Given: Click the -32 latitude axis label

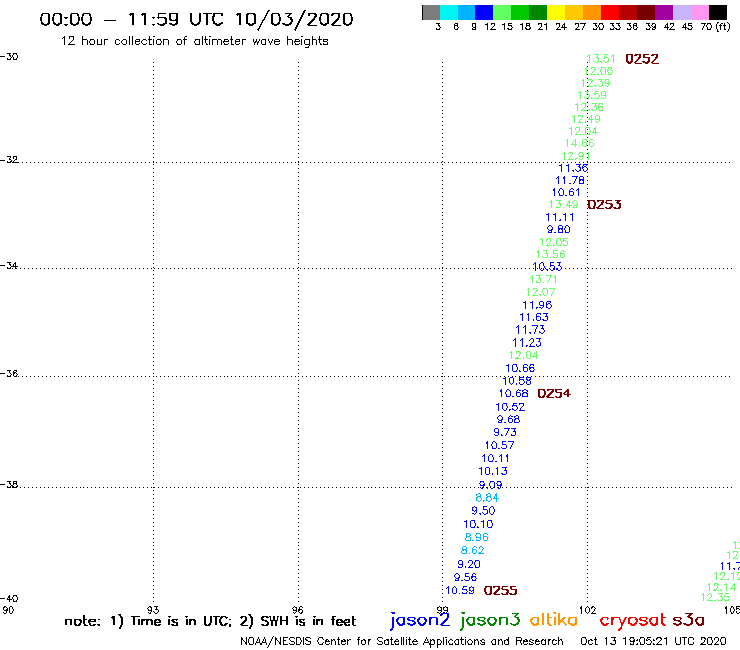Looking at the screenshot, I should click(9, 160).
